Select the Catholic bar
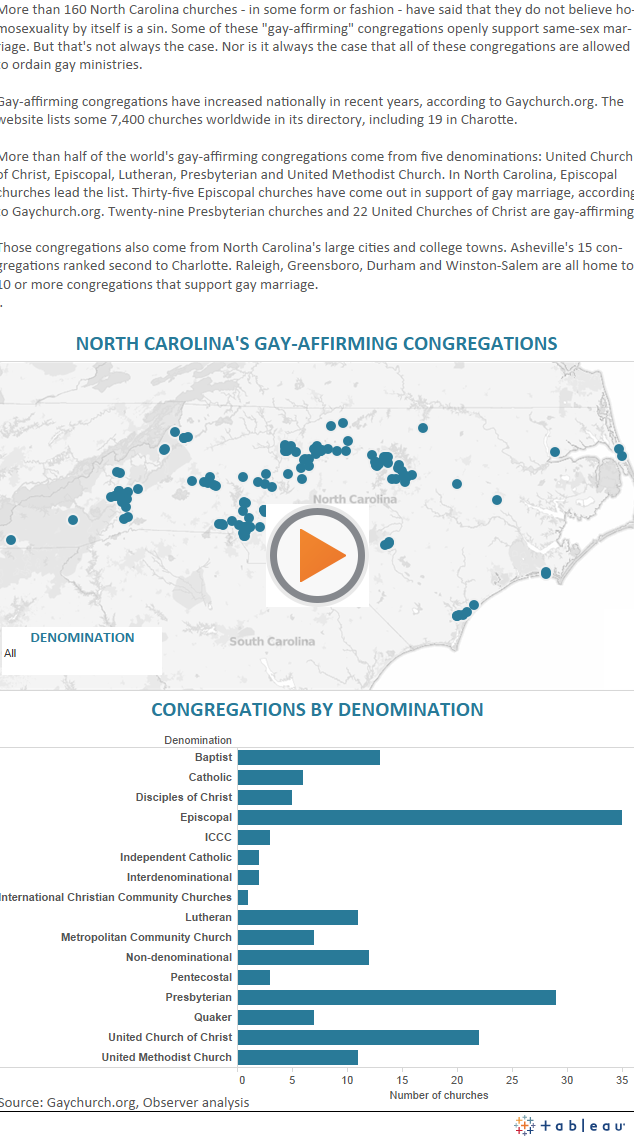The image size is (634, 1140). point(270,777)
